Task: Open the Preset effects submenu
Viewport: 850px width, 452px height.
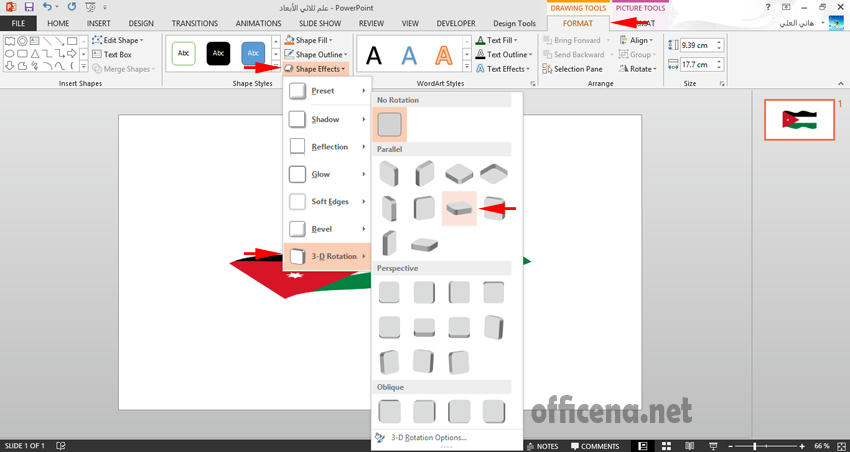Action: coord(327,91)
